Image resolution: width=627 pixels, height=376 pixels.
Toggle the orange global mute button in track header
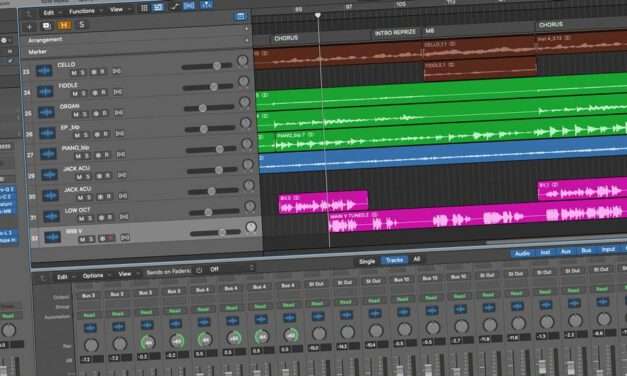tap(64, 25)
